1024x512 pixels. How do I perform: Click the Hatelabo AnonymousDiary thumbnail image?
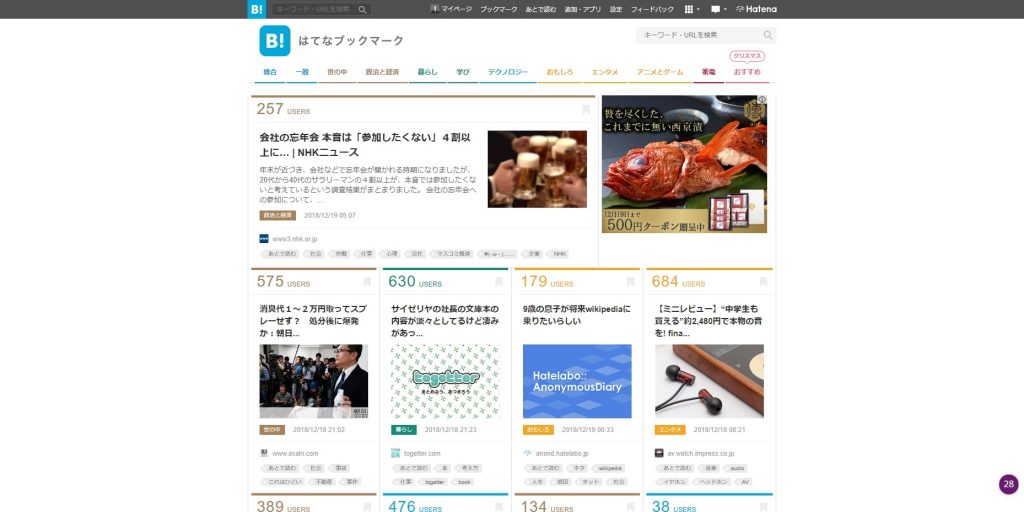pos(577,381)
